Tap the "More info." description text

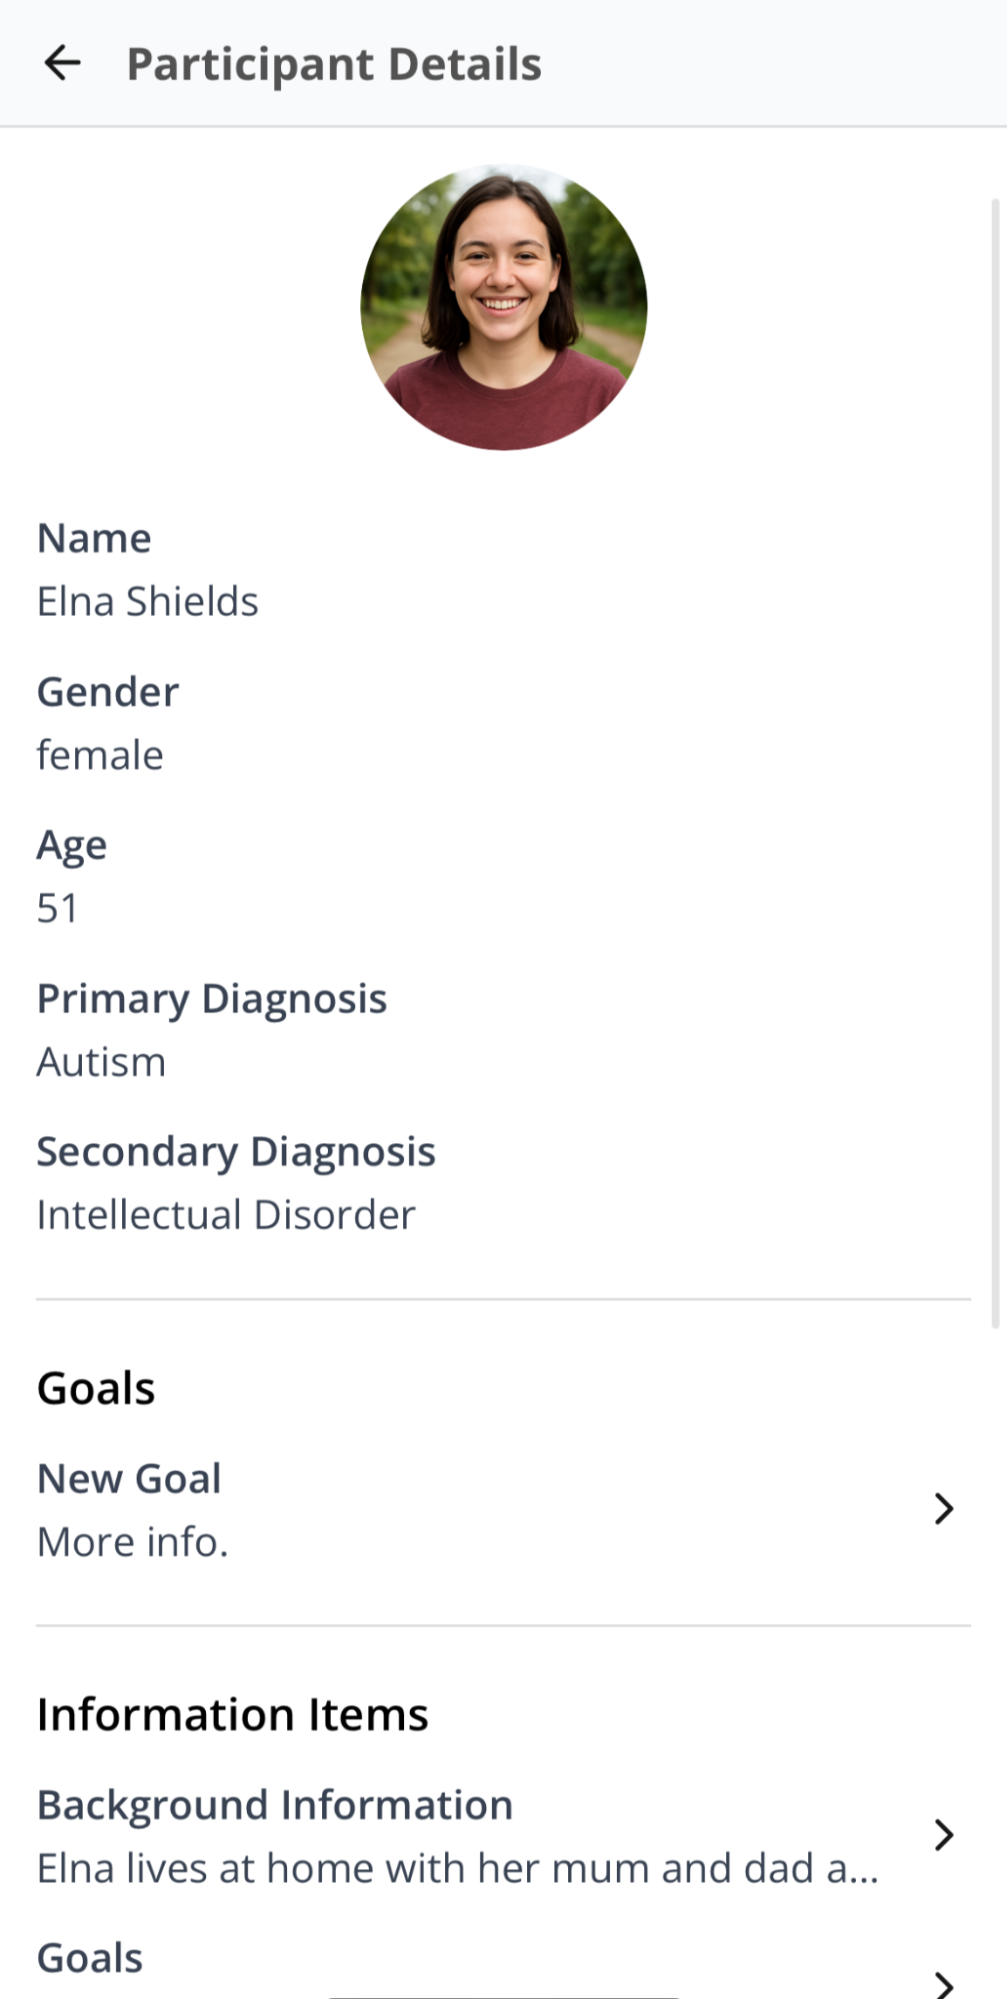(133, 1542)
